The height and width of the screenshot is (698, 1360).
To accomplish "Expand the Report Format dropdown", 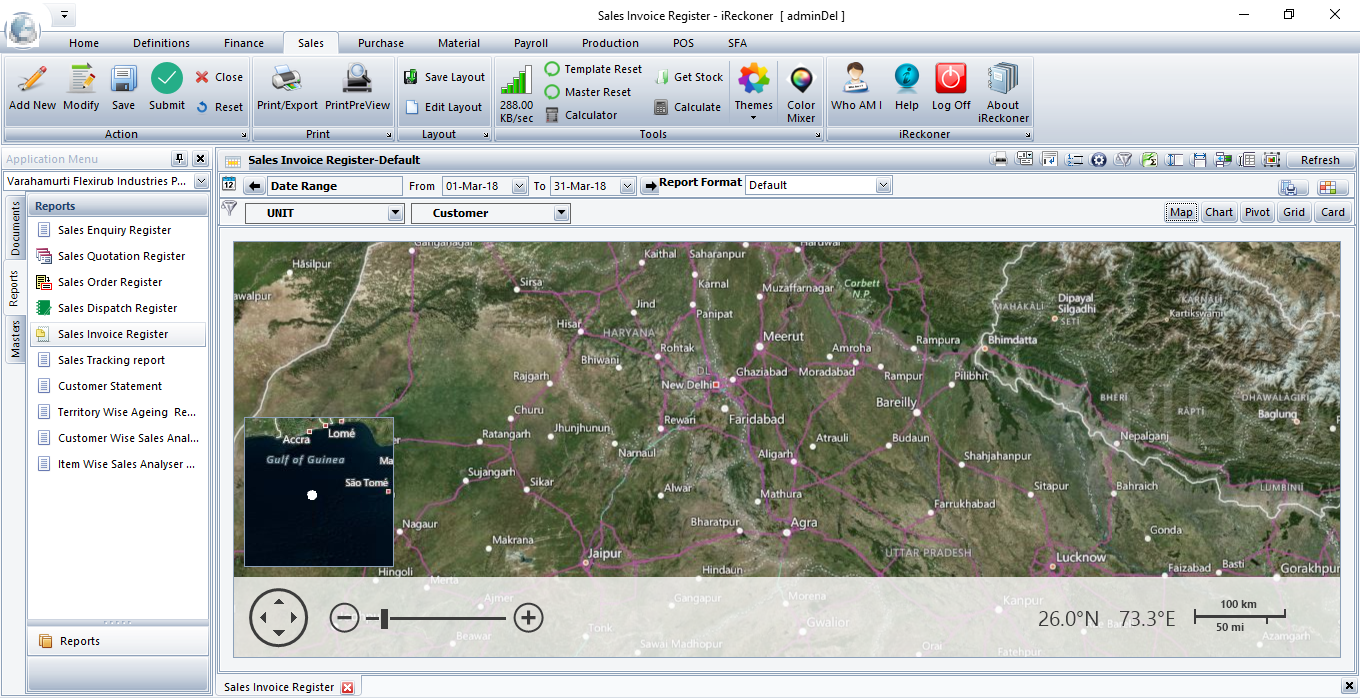I will click(x=883, y=185).
